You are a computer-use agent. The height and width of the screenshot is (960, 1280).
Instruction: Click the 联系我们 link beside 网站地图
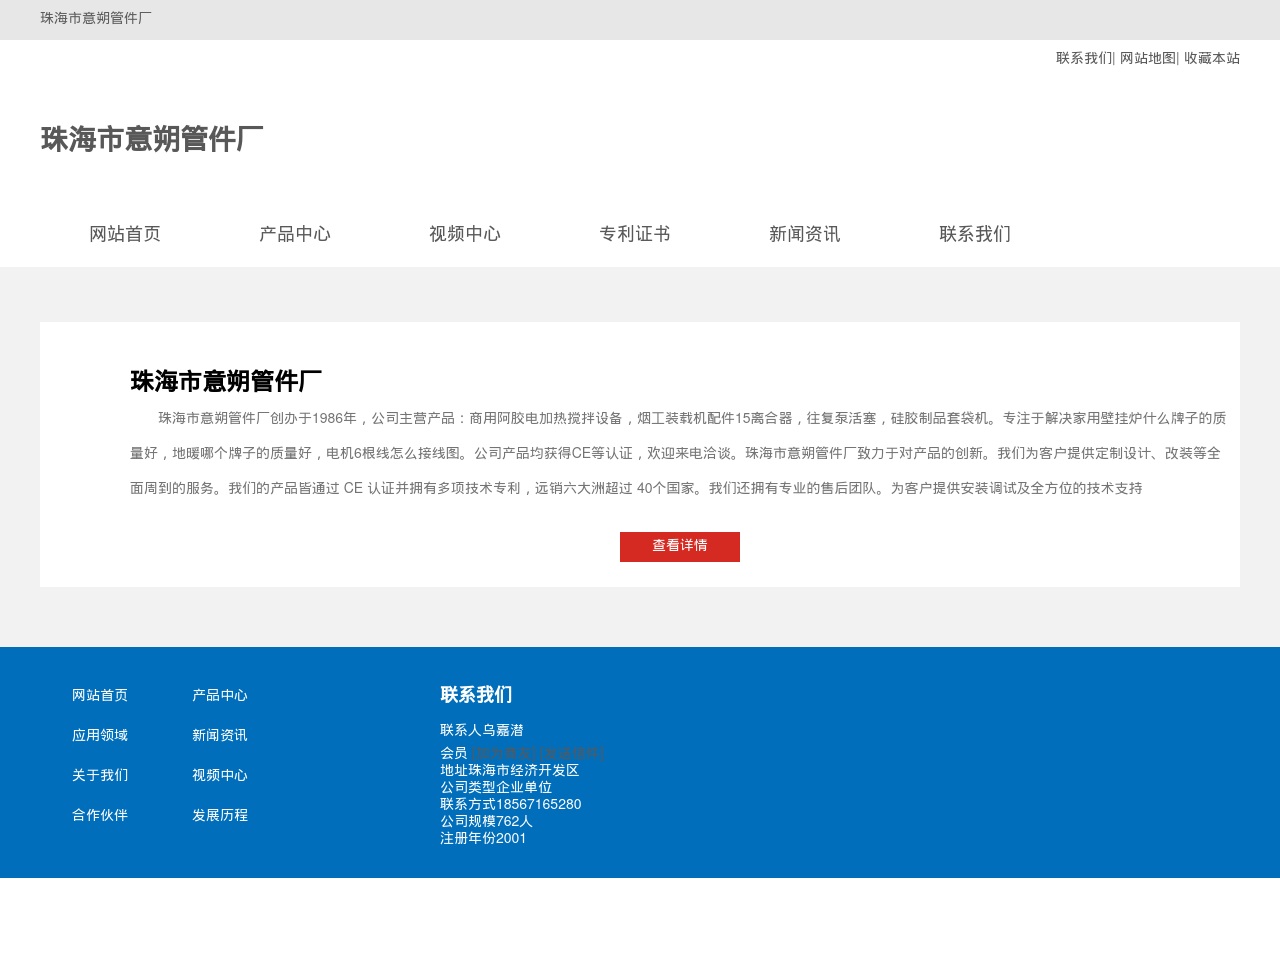[1084, 58]
